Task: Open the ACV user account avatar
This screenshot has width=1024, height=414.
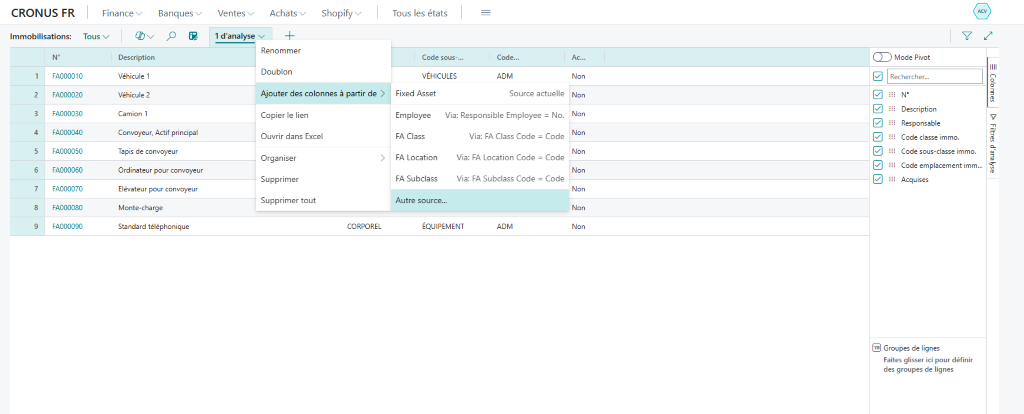Action: (981, 12)
